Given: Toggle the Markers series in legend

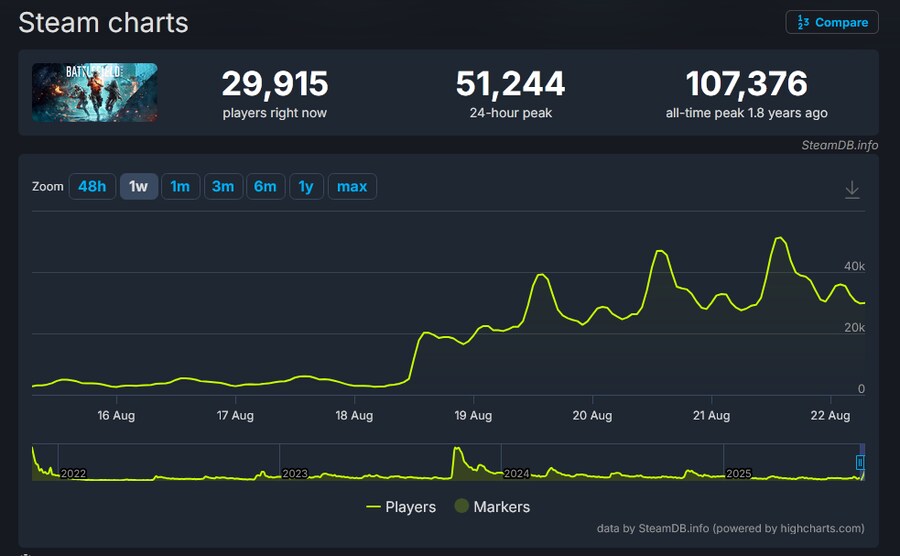Looking at the screenshot, I should [x=492, y=507].
